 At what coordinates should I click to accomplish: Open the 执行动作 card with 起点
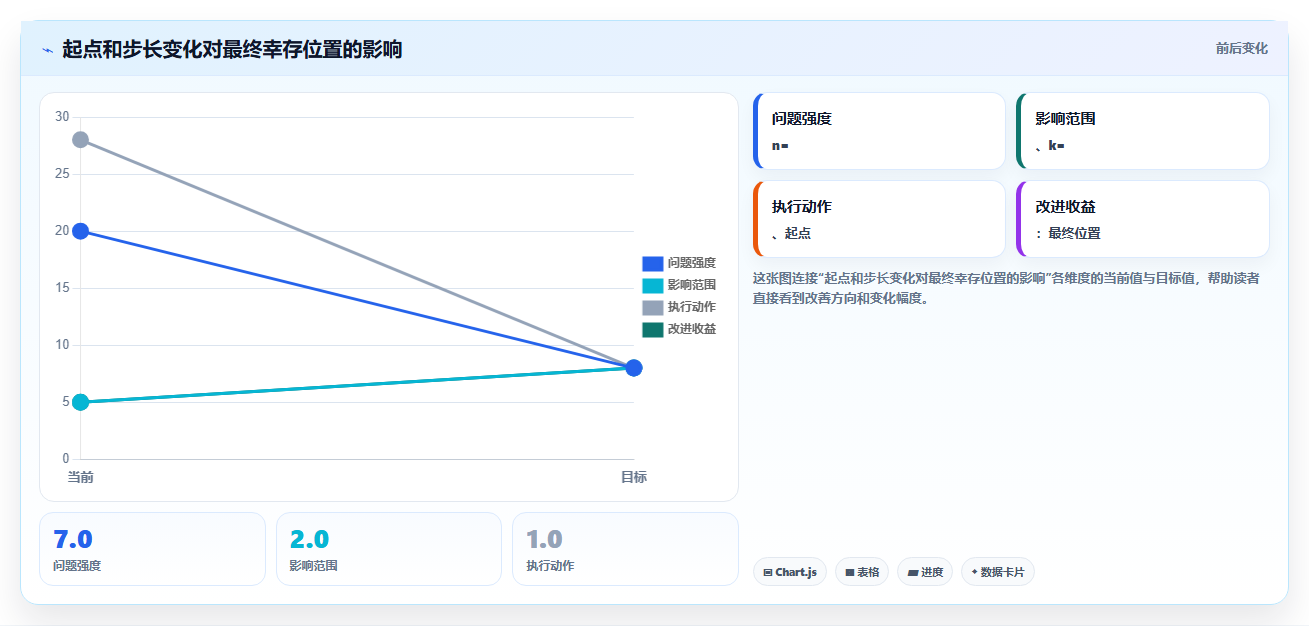[x=879, y=219]
